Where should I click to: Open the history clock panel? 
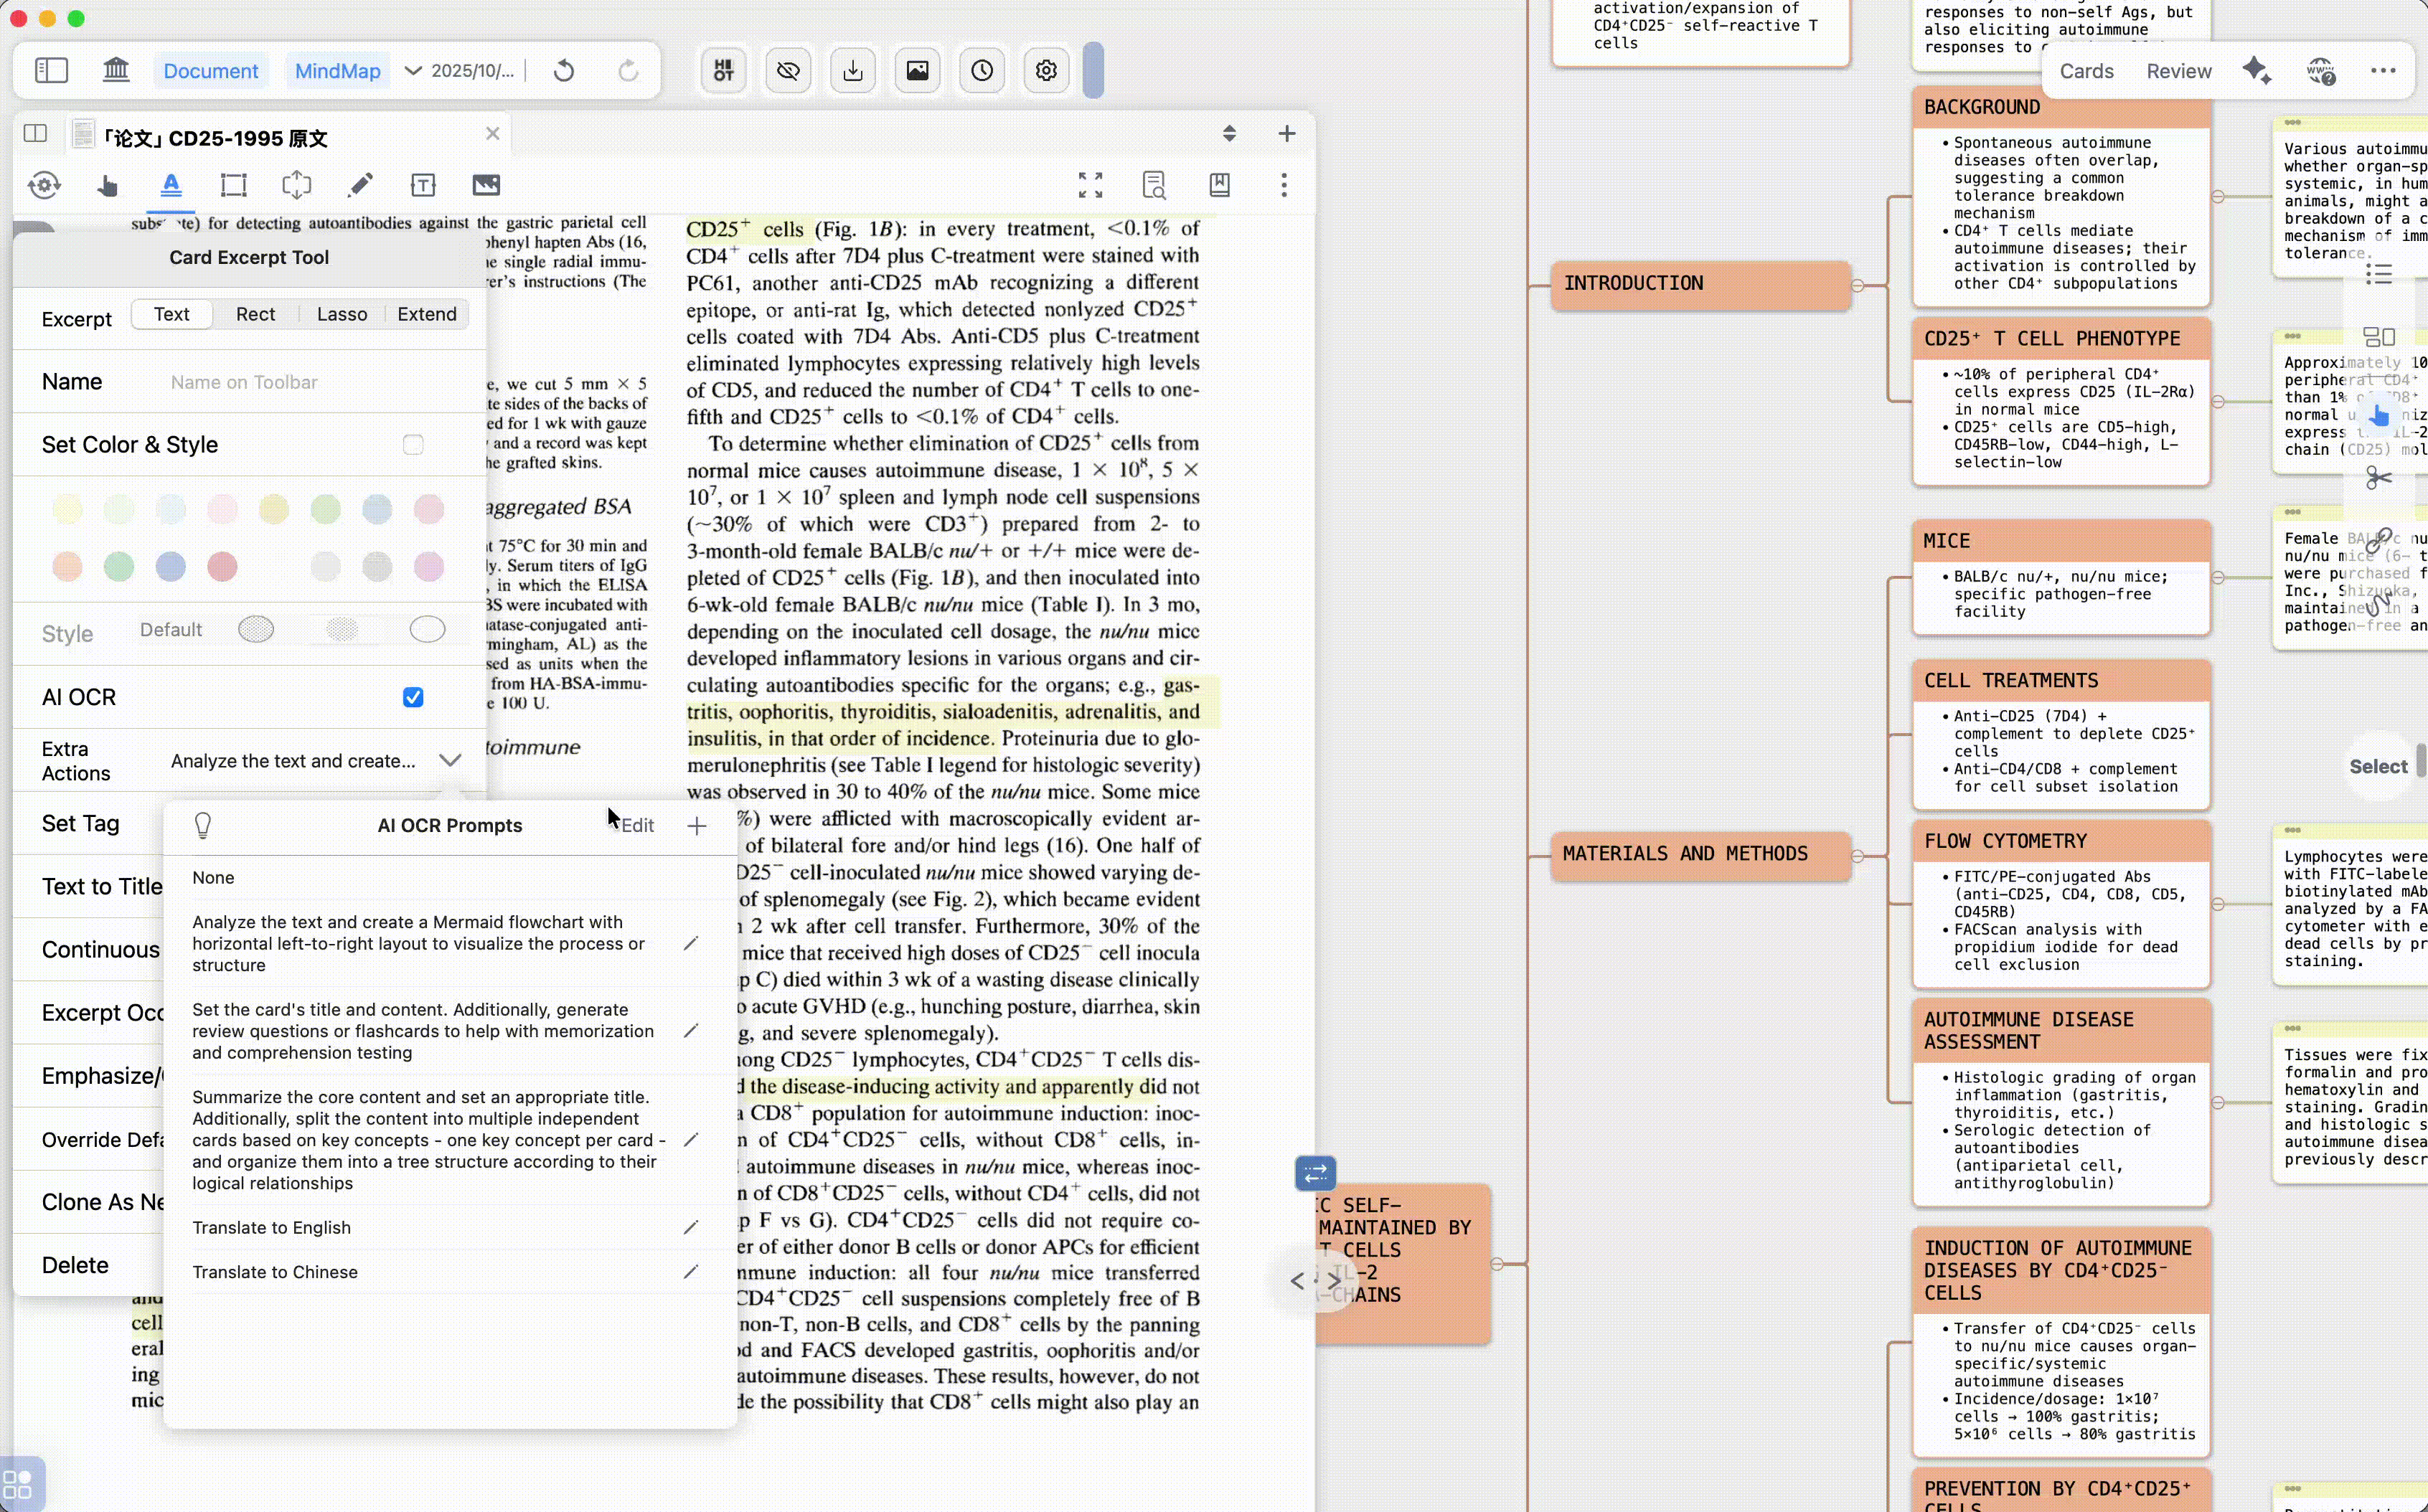point(980,70)
